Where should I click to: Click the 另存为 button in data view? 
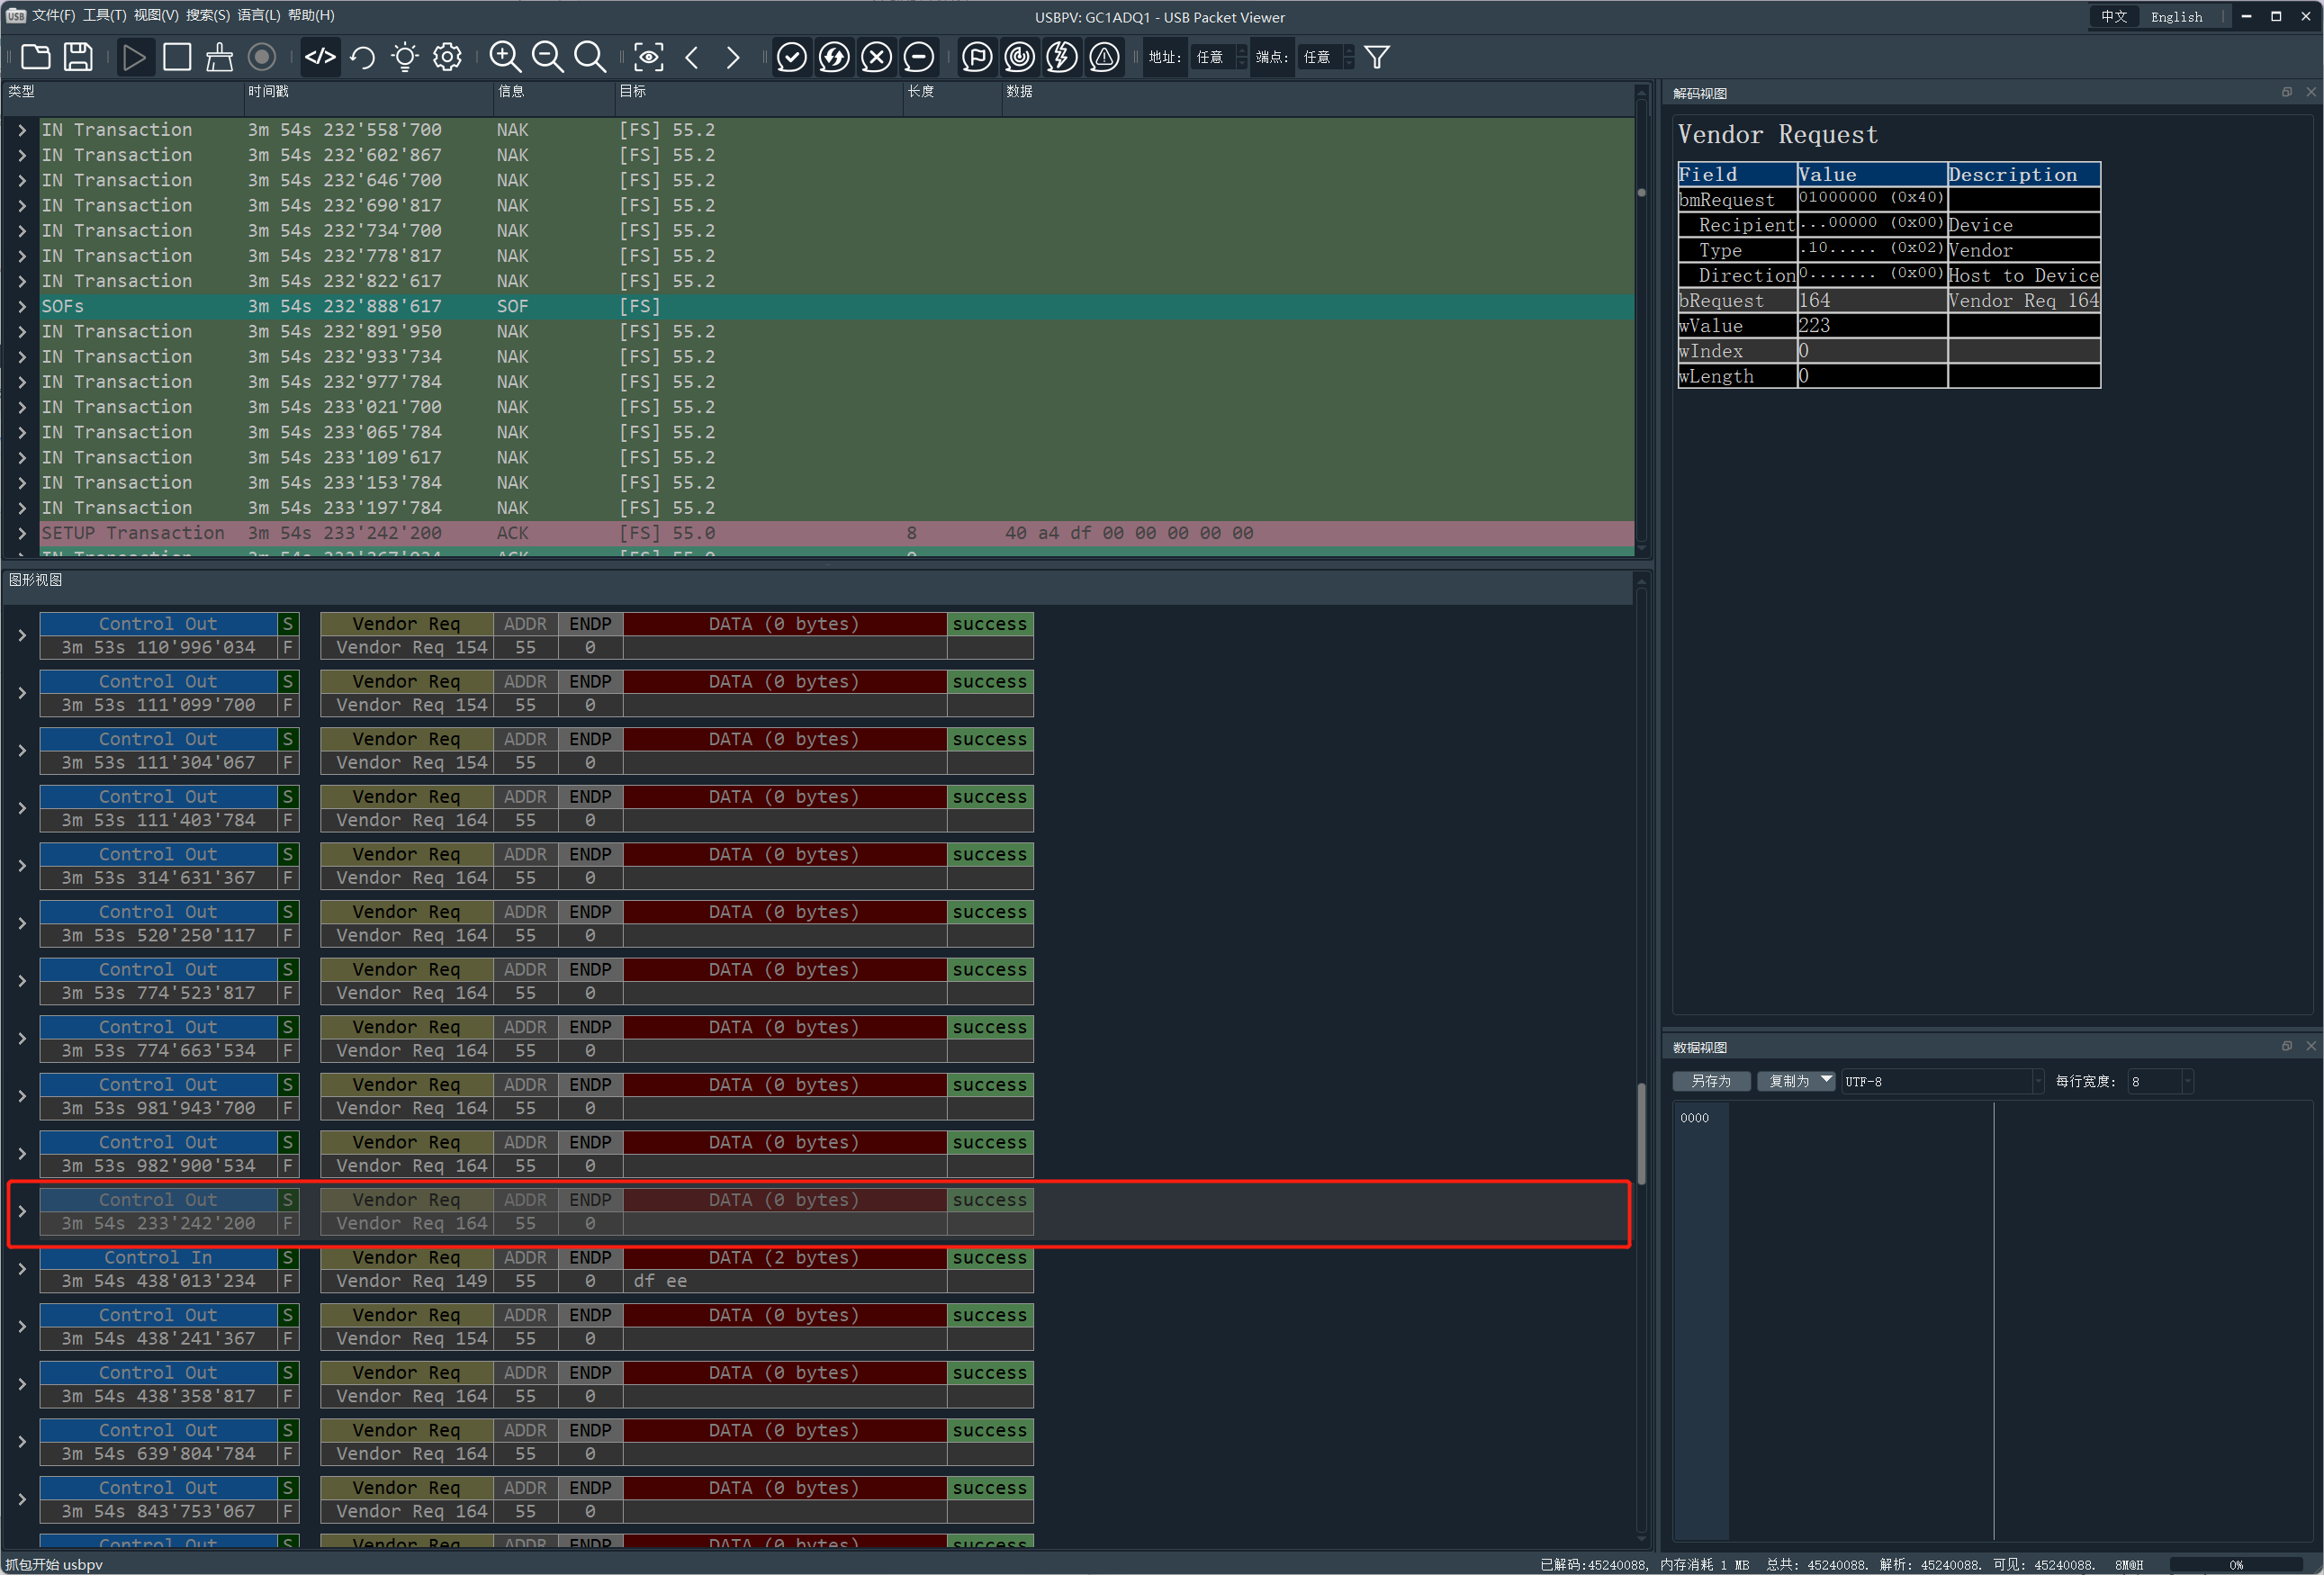pyautogui.click(x=1711, y=1081)
